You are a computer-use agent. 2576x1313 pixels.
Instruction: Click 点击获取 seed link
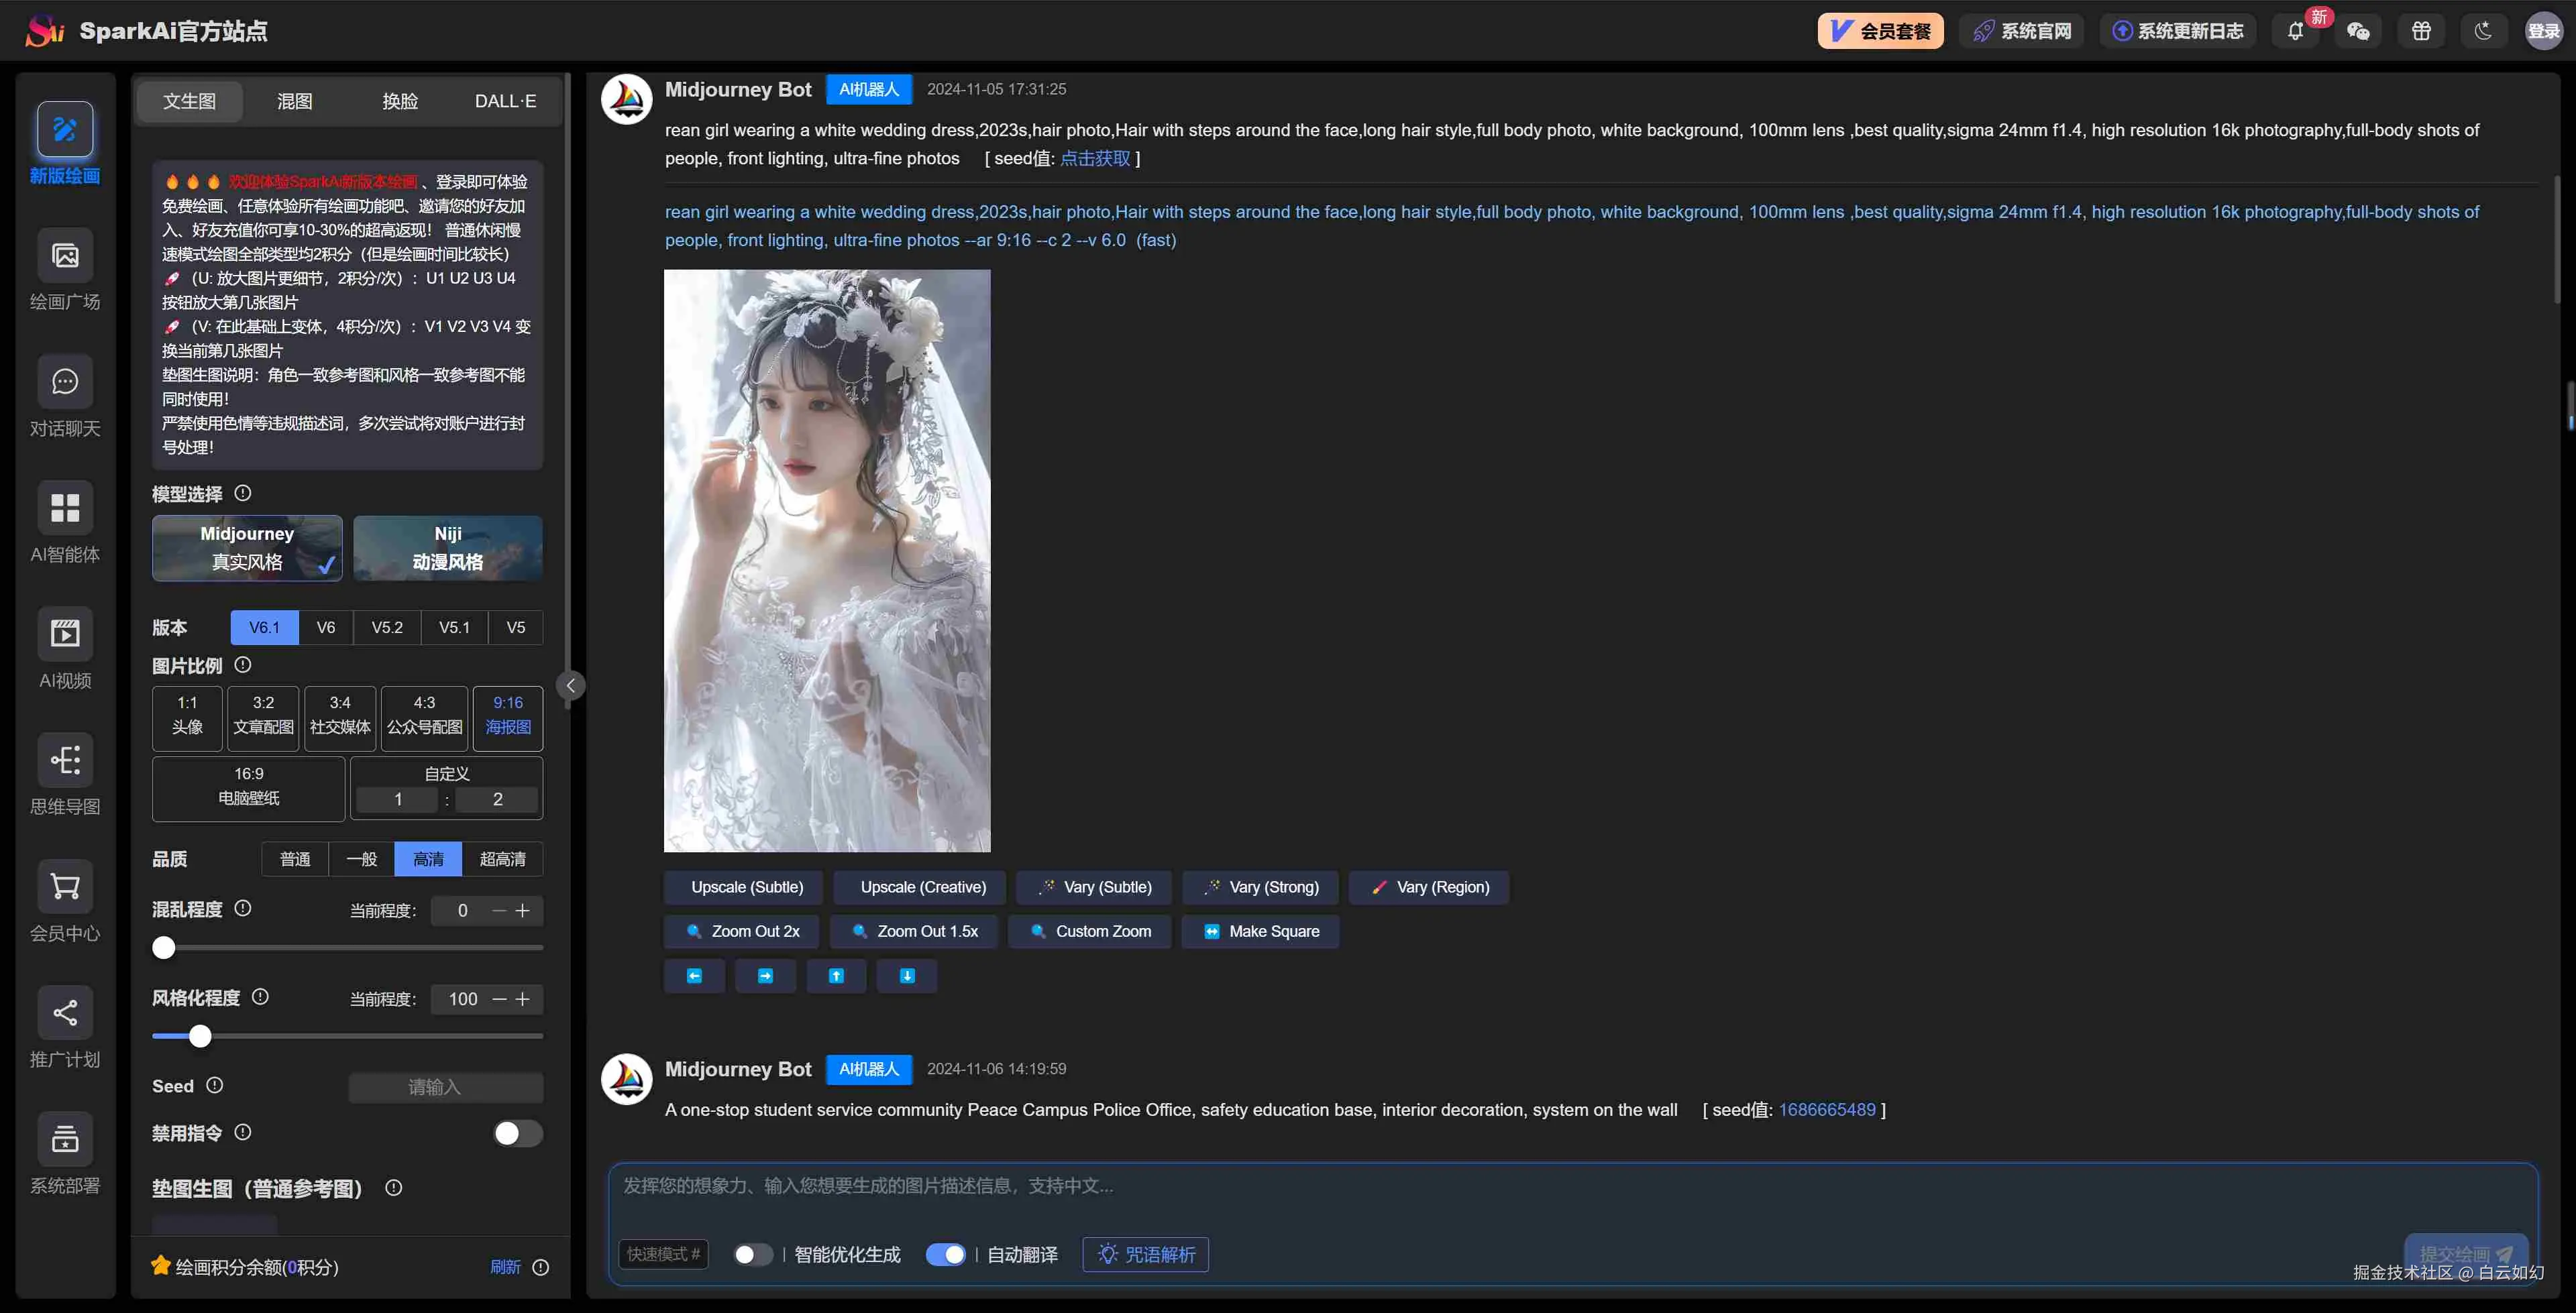point(1095,158)
